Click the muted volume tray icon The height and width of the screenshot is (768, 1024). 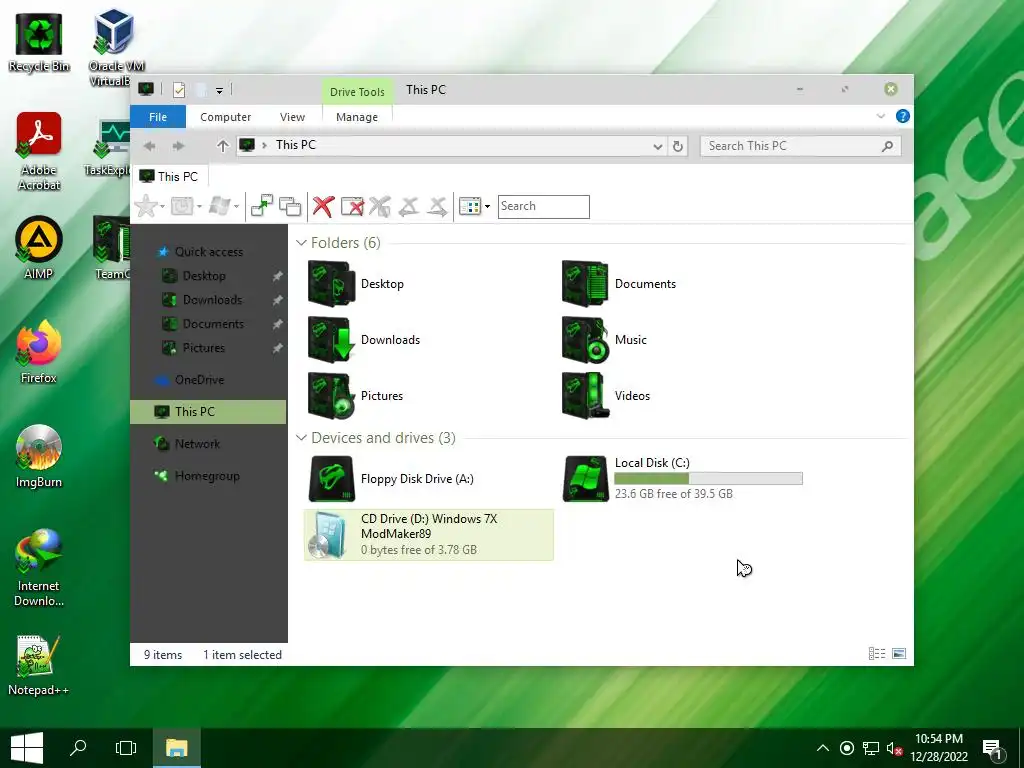894,748
